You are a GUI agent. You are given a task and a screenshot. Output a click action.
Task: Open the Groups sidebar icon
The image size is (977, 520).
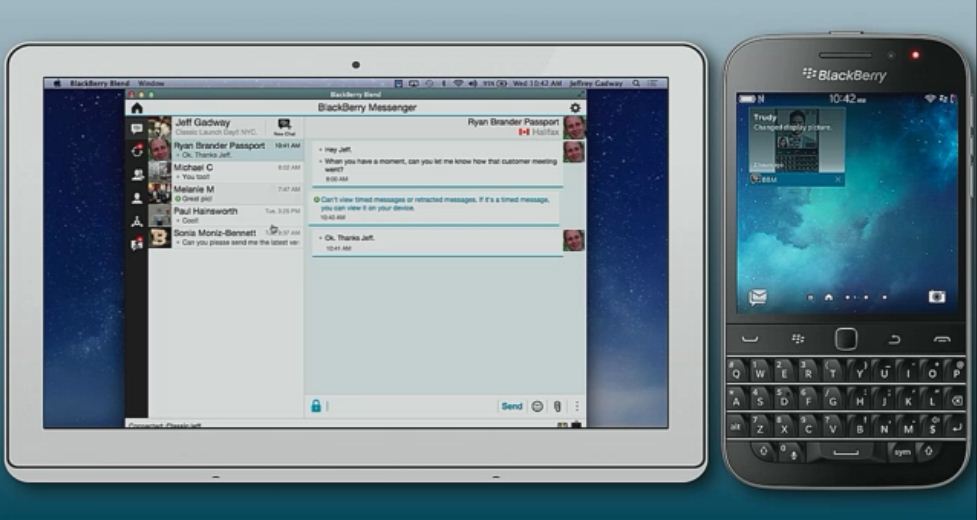pyautogui.click(x=137, y=175)
